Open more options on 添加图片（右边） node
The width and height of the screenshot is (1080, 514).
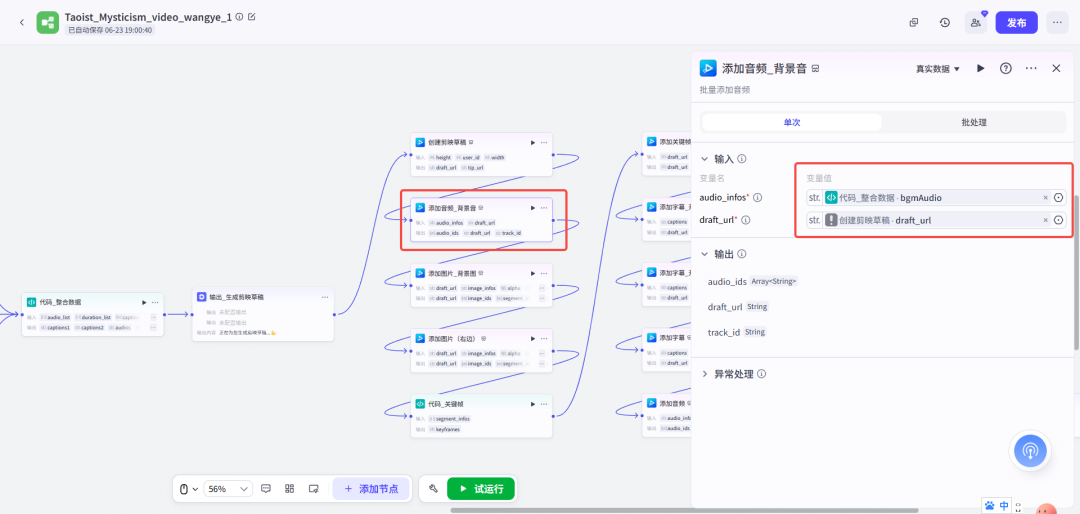click(544, 338)
